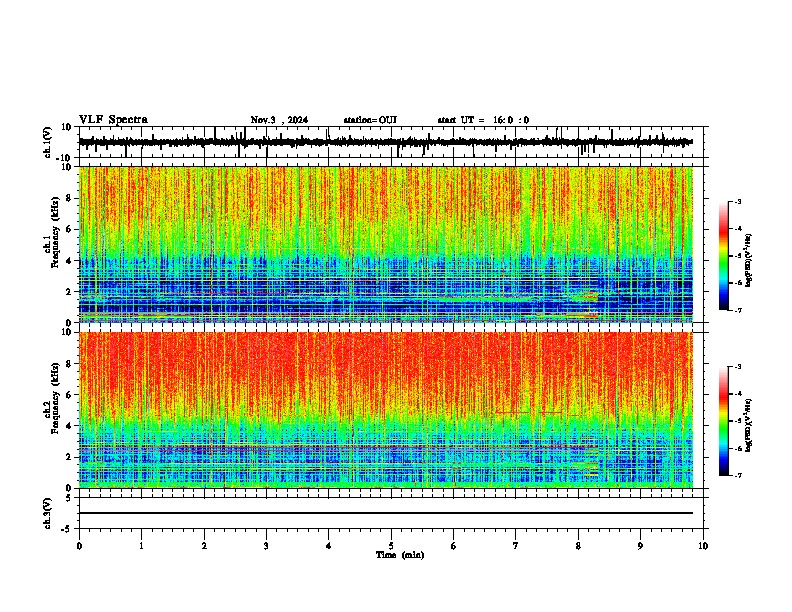792x612 pixels.
Task: Select the date text "Nov.3 , 2024"
Action: [x=279, y=120]
